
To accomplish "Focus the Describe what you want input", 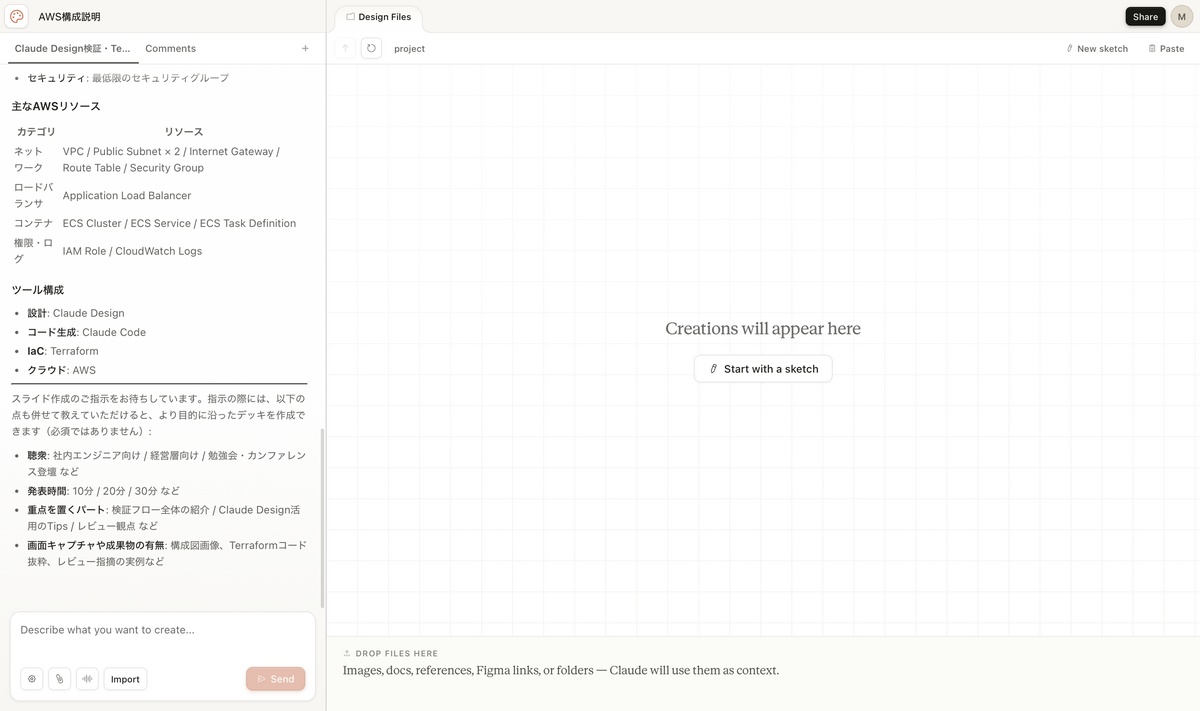I will tap(162, 630).
